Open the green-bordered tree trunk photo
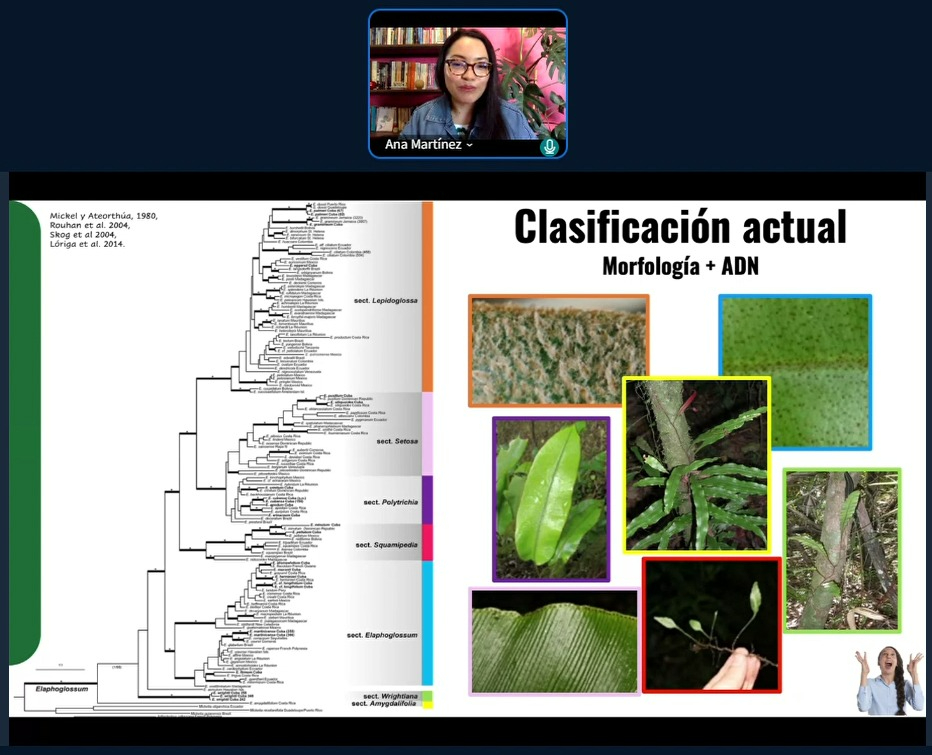The image size is (932, 755). (841, 549)
